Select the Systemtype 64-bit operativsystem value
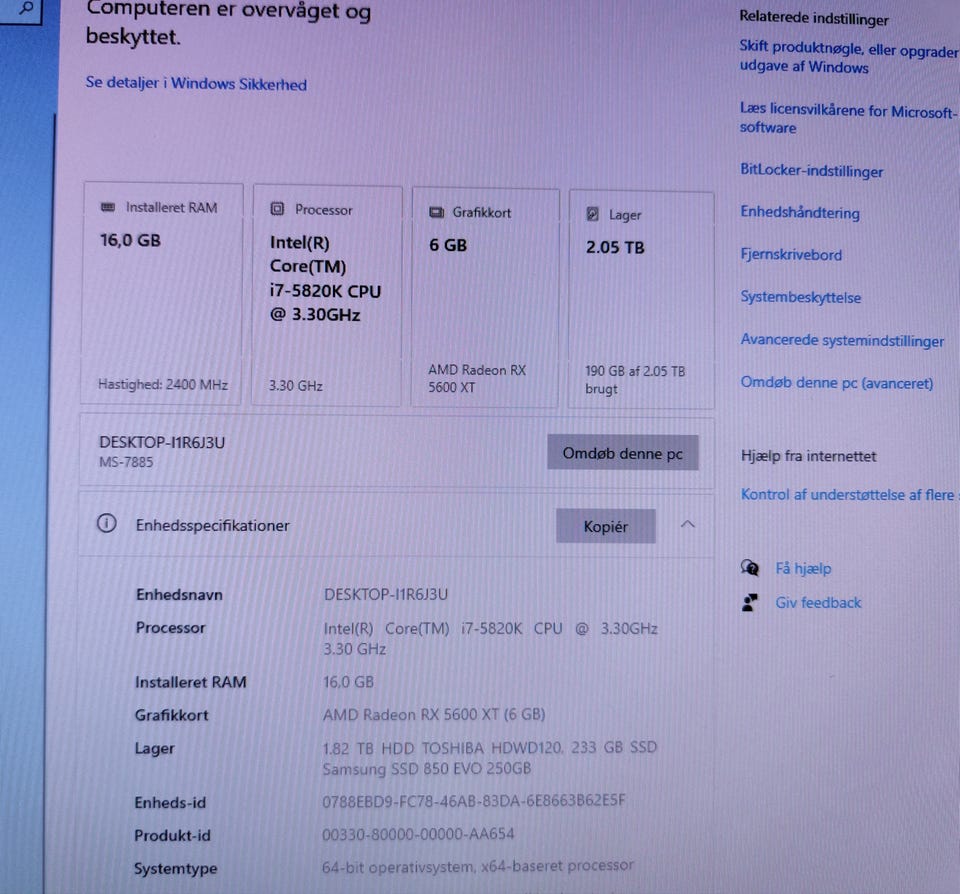The width and height of the screenshot is (960, 894). [x=478, y=866]
